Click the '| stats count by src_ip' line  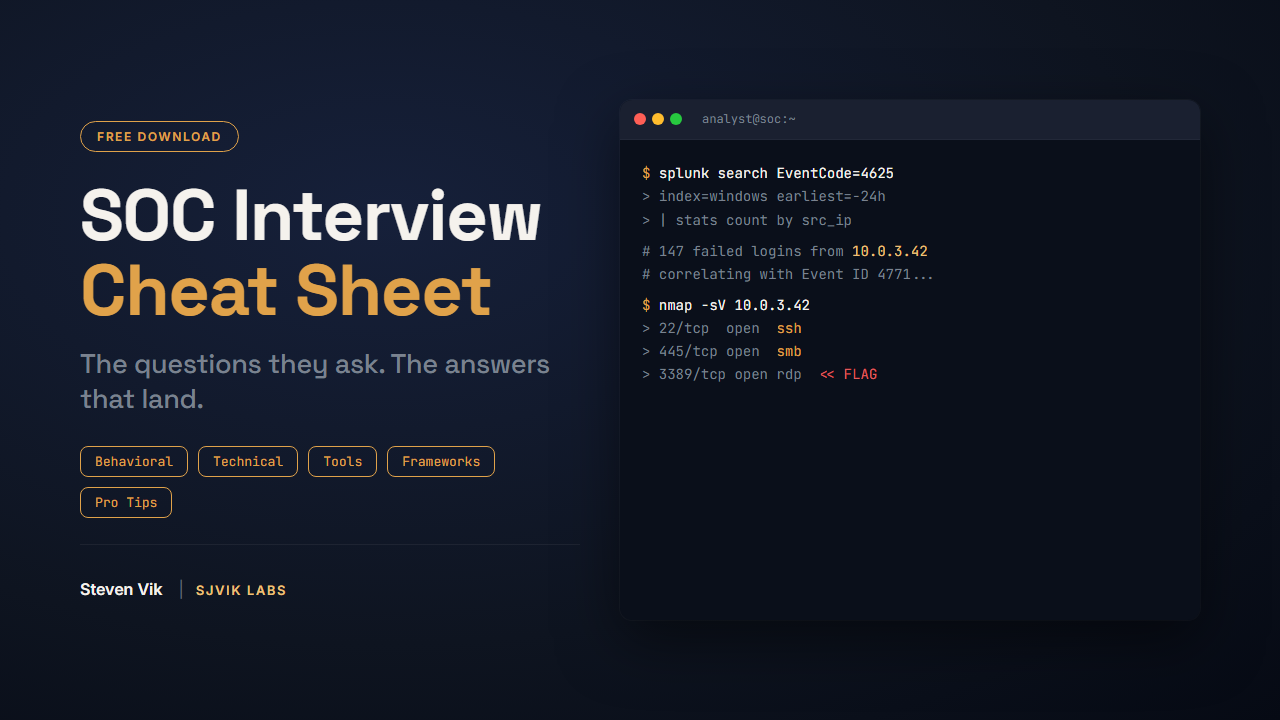(747, 220)
